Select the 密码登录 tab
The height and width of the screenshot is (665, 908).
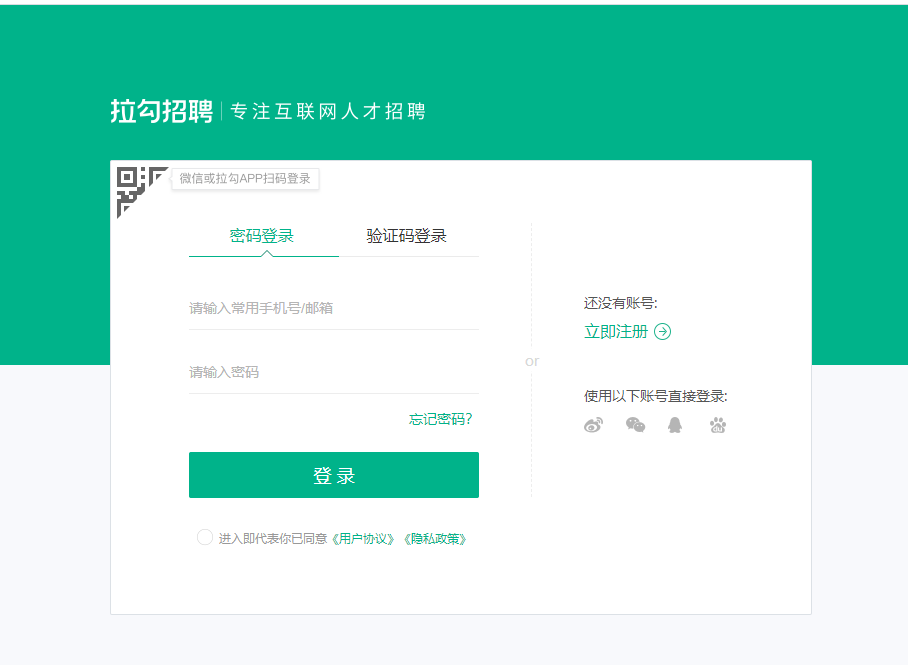(x=262, y=236)
